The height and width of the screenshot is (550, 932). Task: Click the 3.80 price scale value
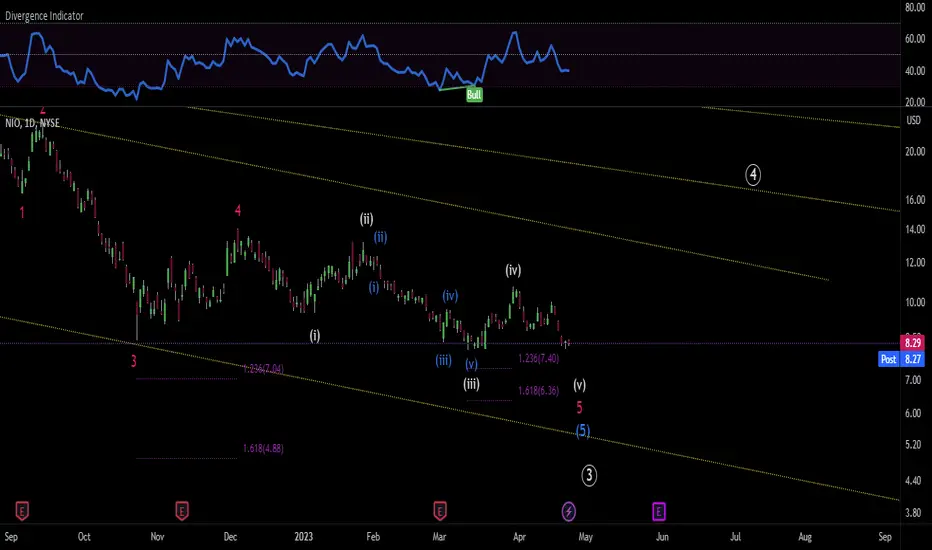click(x=915, y=513)
